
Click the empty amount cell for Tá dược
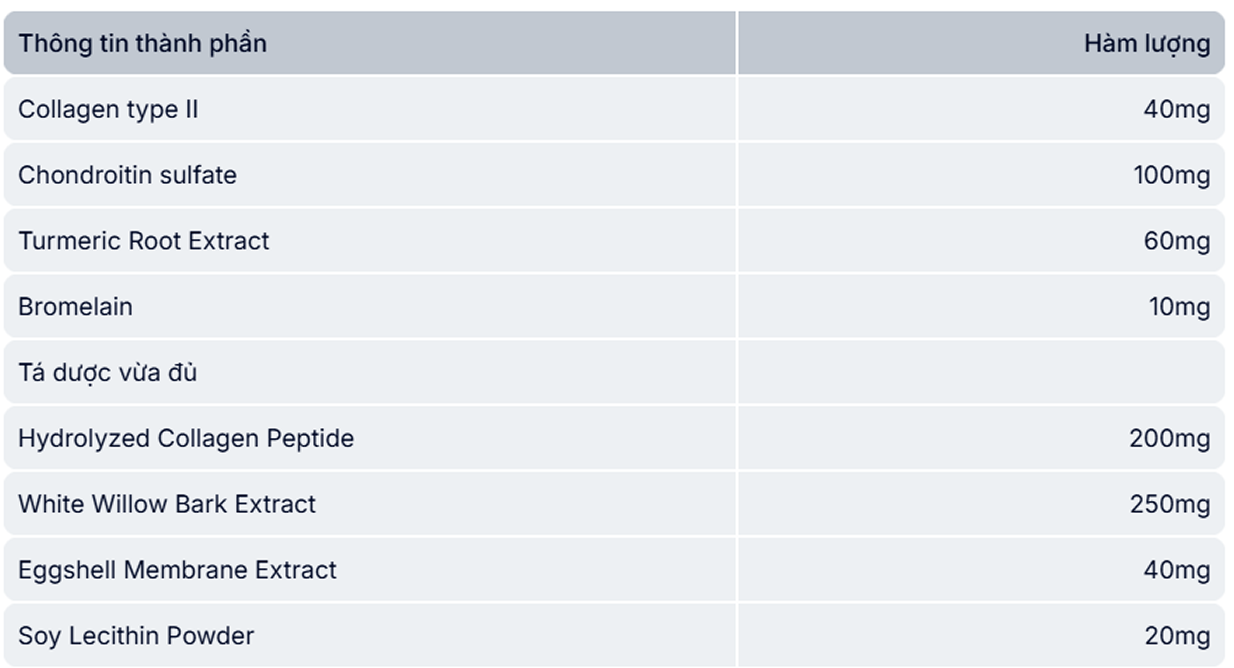[x=980, y=373]
